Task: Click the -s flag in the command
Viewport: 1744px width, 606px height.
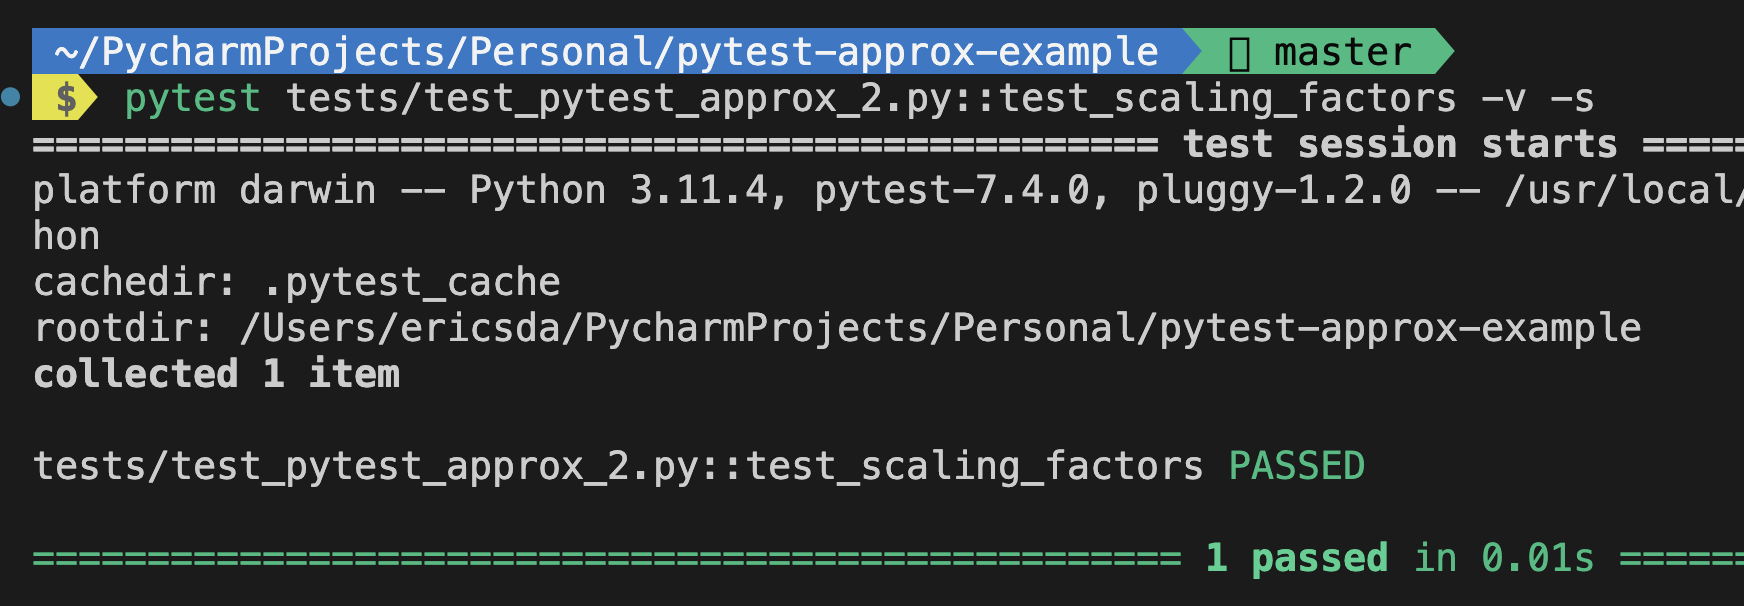Action: coord(1572,99)
